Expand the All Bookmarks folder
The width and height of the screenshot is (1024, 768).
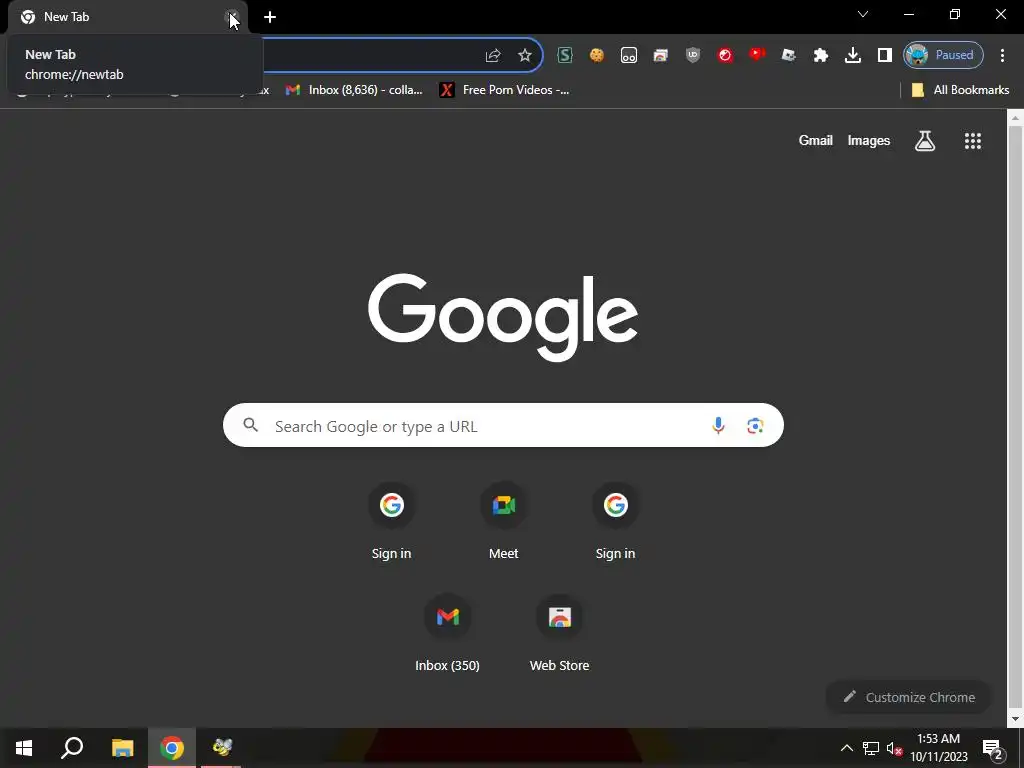960,90
